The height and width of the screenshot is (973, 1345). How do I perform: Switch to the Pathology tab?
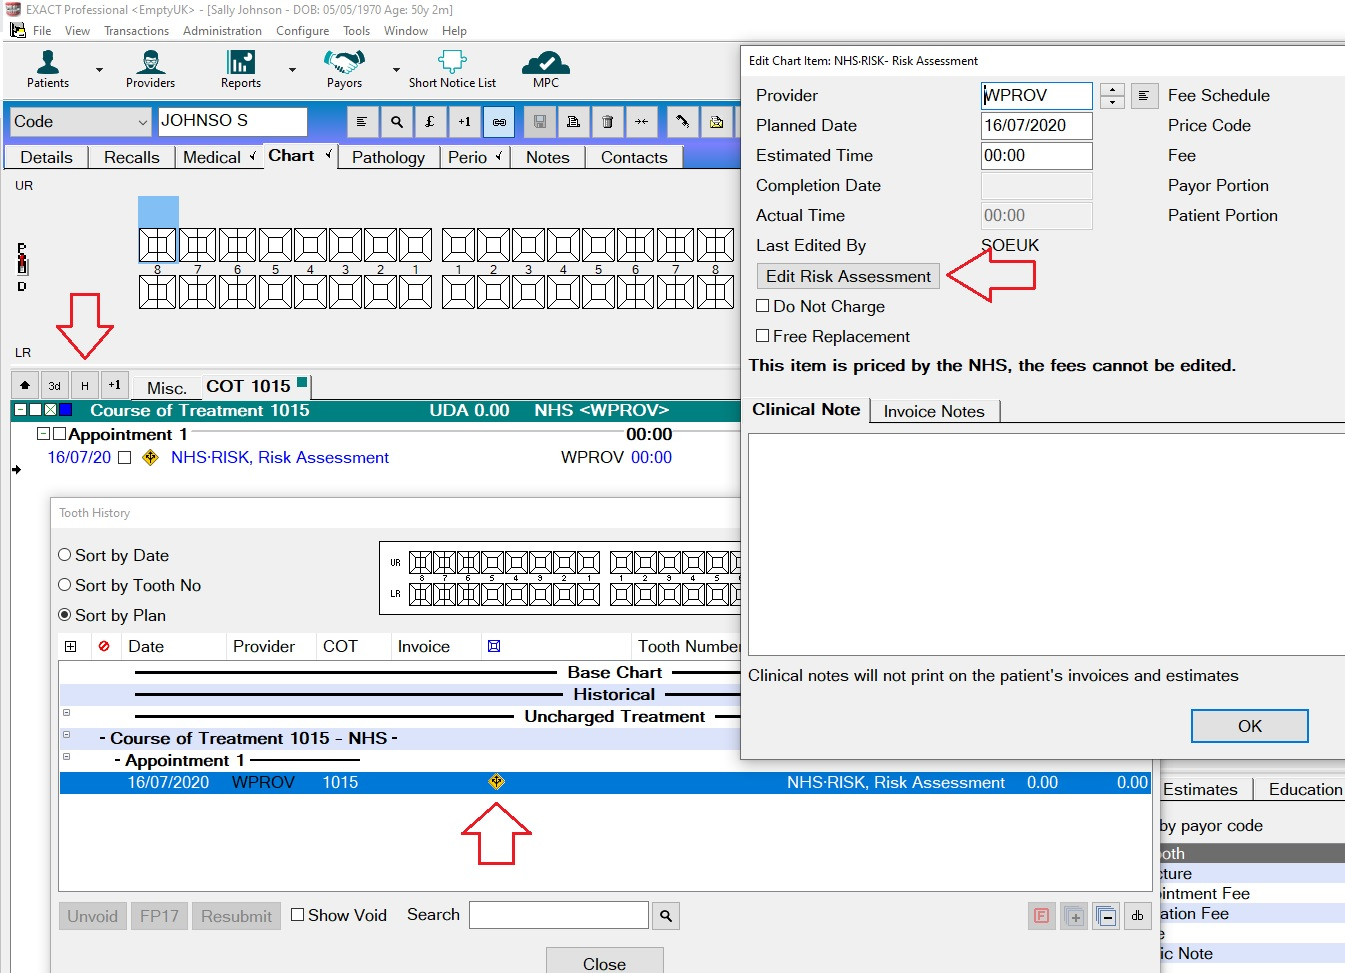click(x=388, y=157)
